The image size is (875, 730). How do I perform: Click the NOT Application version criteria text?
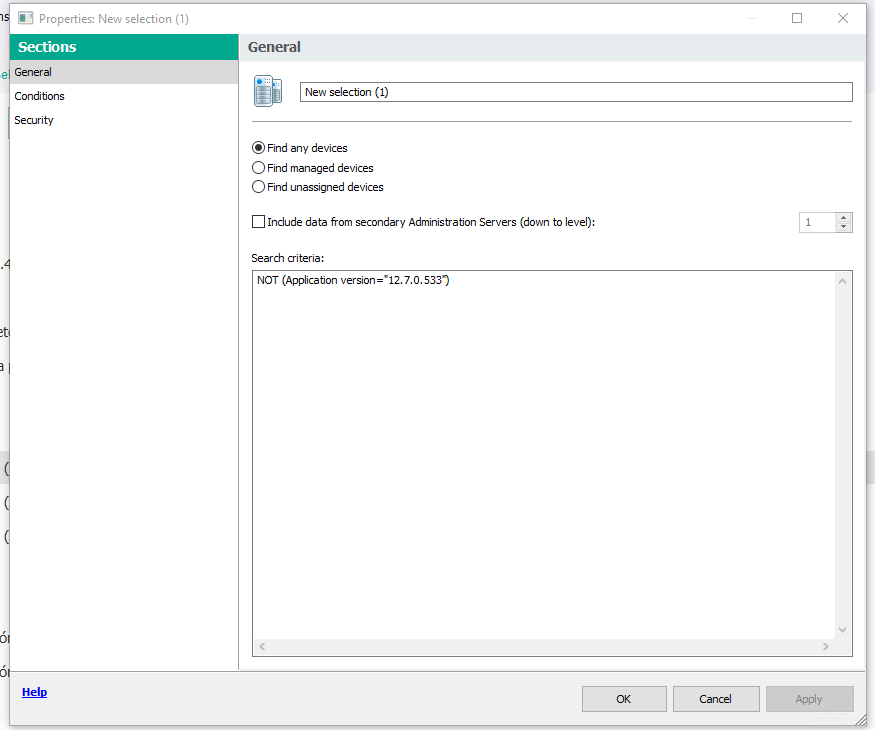pyautogui.click(x=353, y=280)
